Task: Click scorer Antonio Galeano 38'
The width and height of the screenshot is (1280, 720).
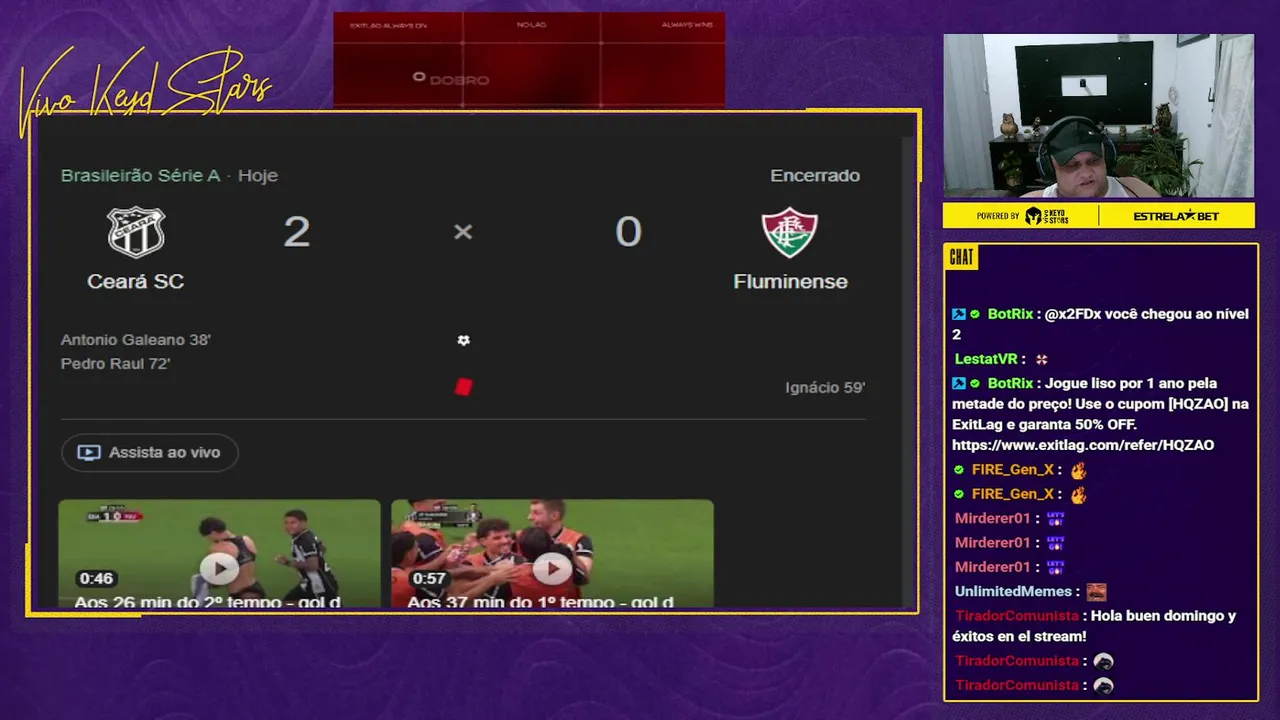Action: click(x=136, y=340)
